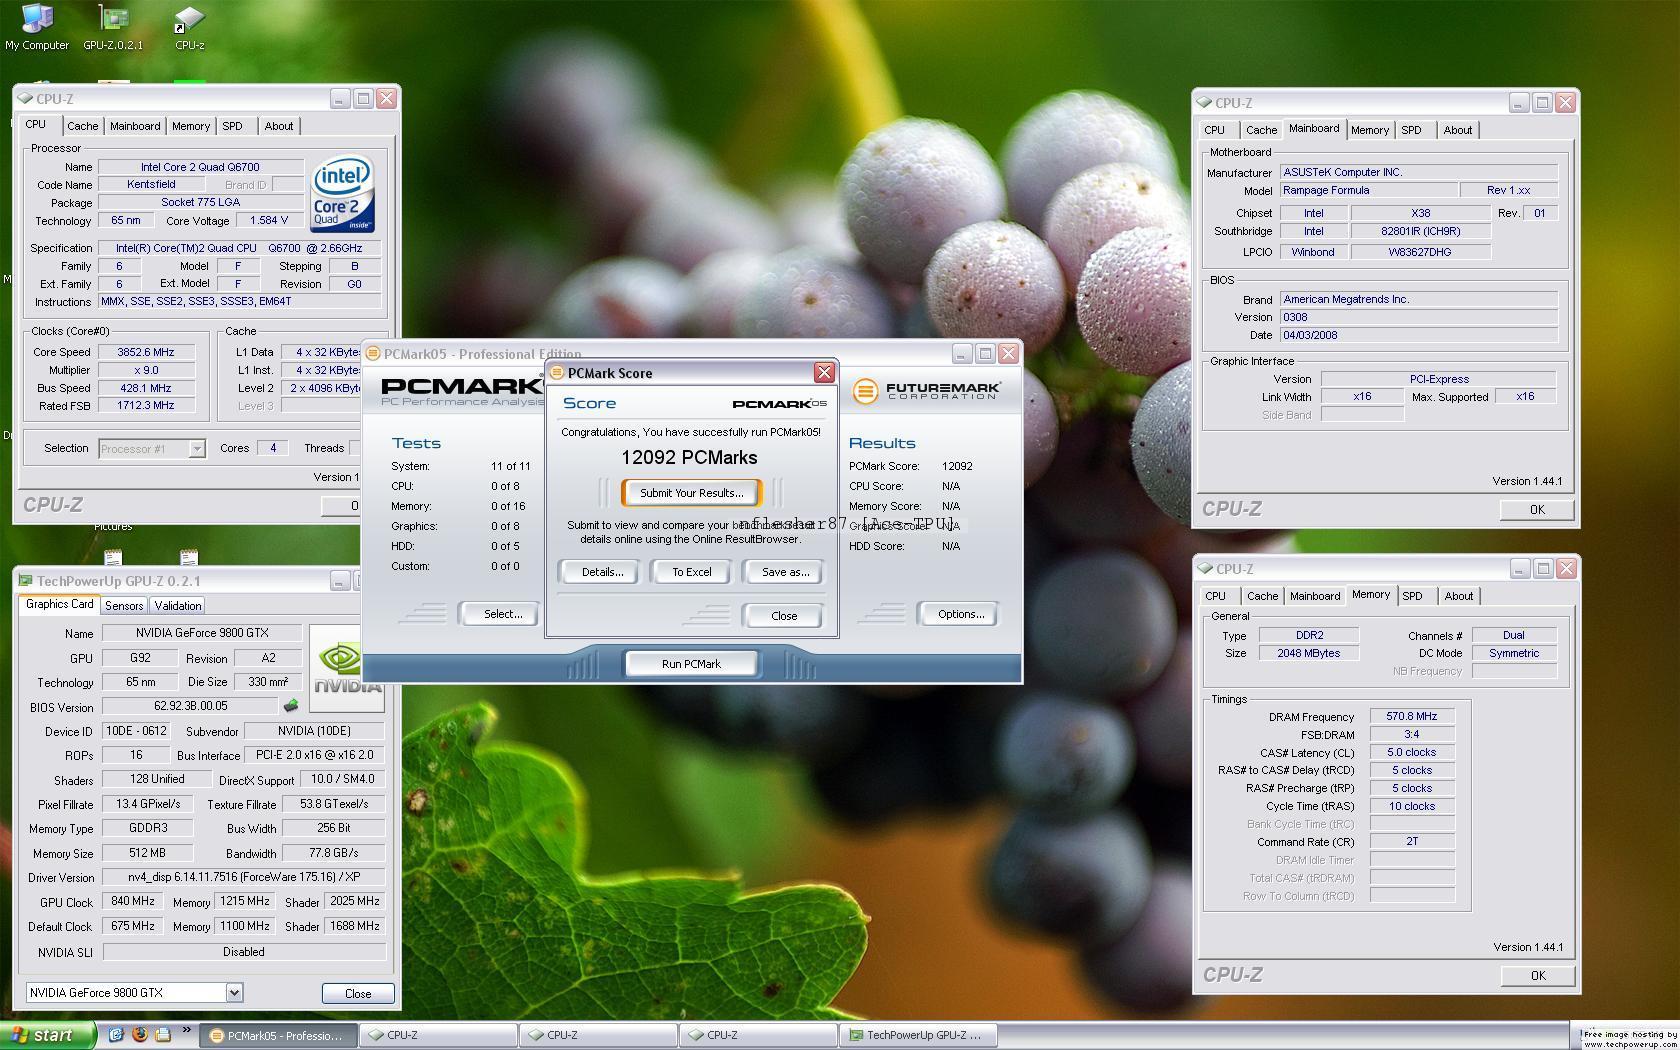Click Close button in GPU-Z window
The image size is (1680, 1050).
[x=358, y=993]
